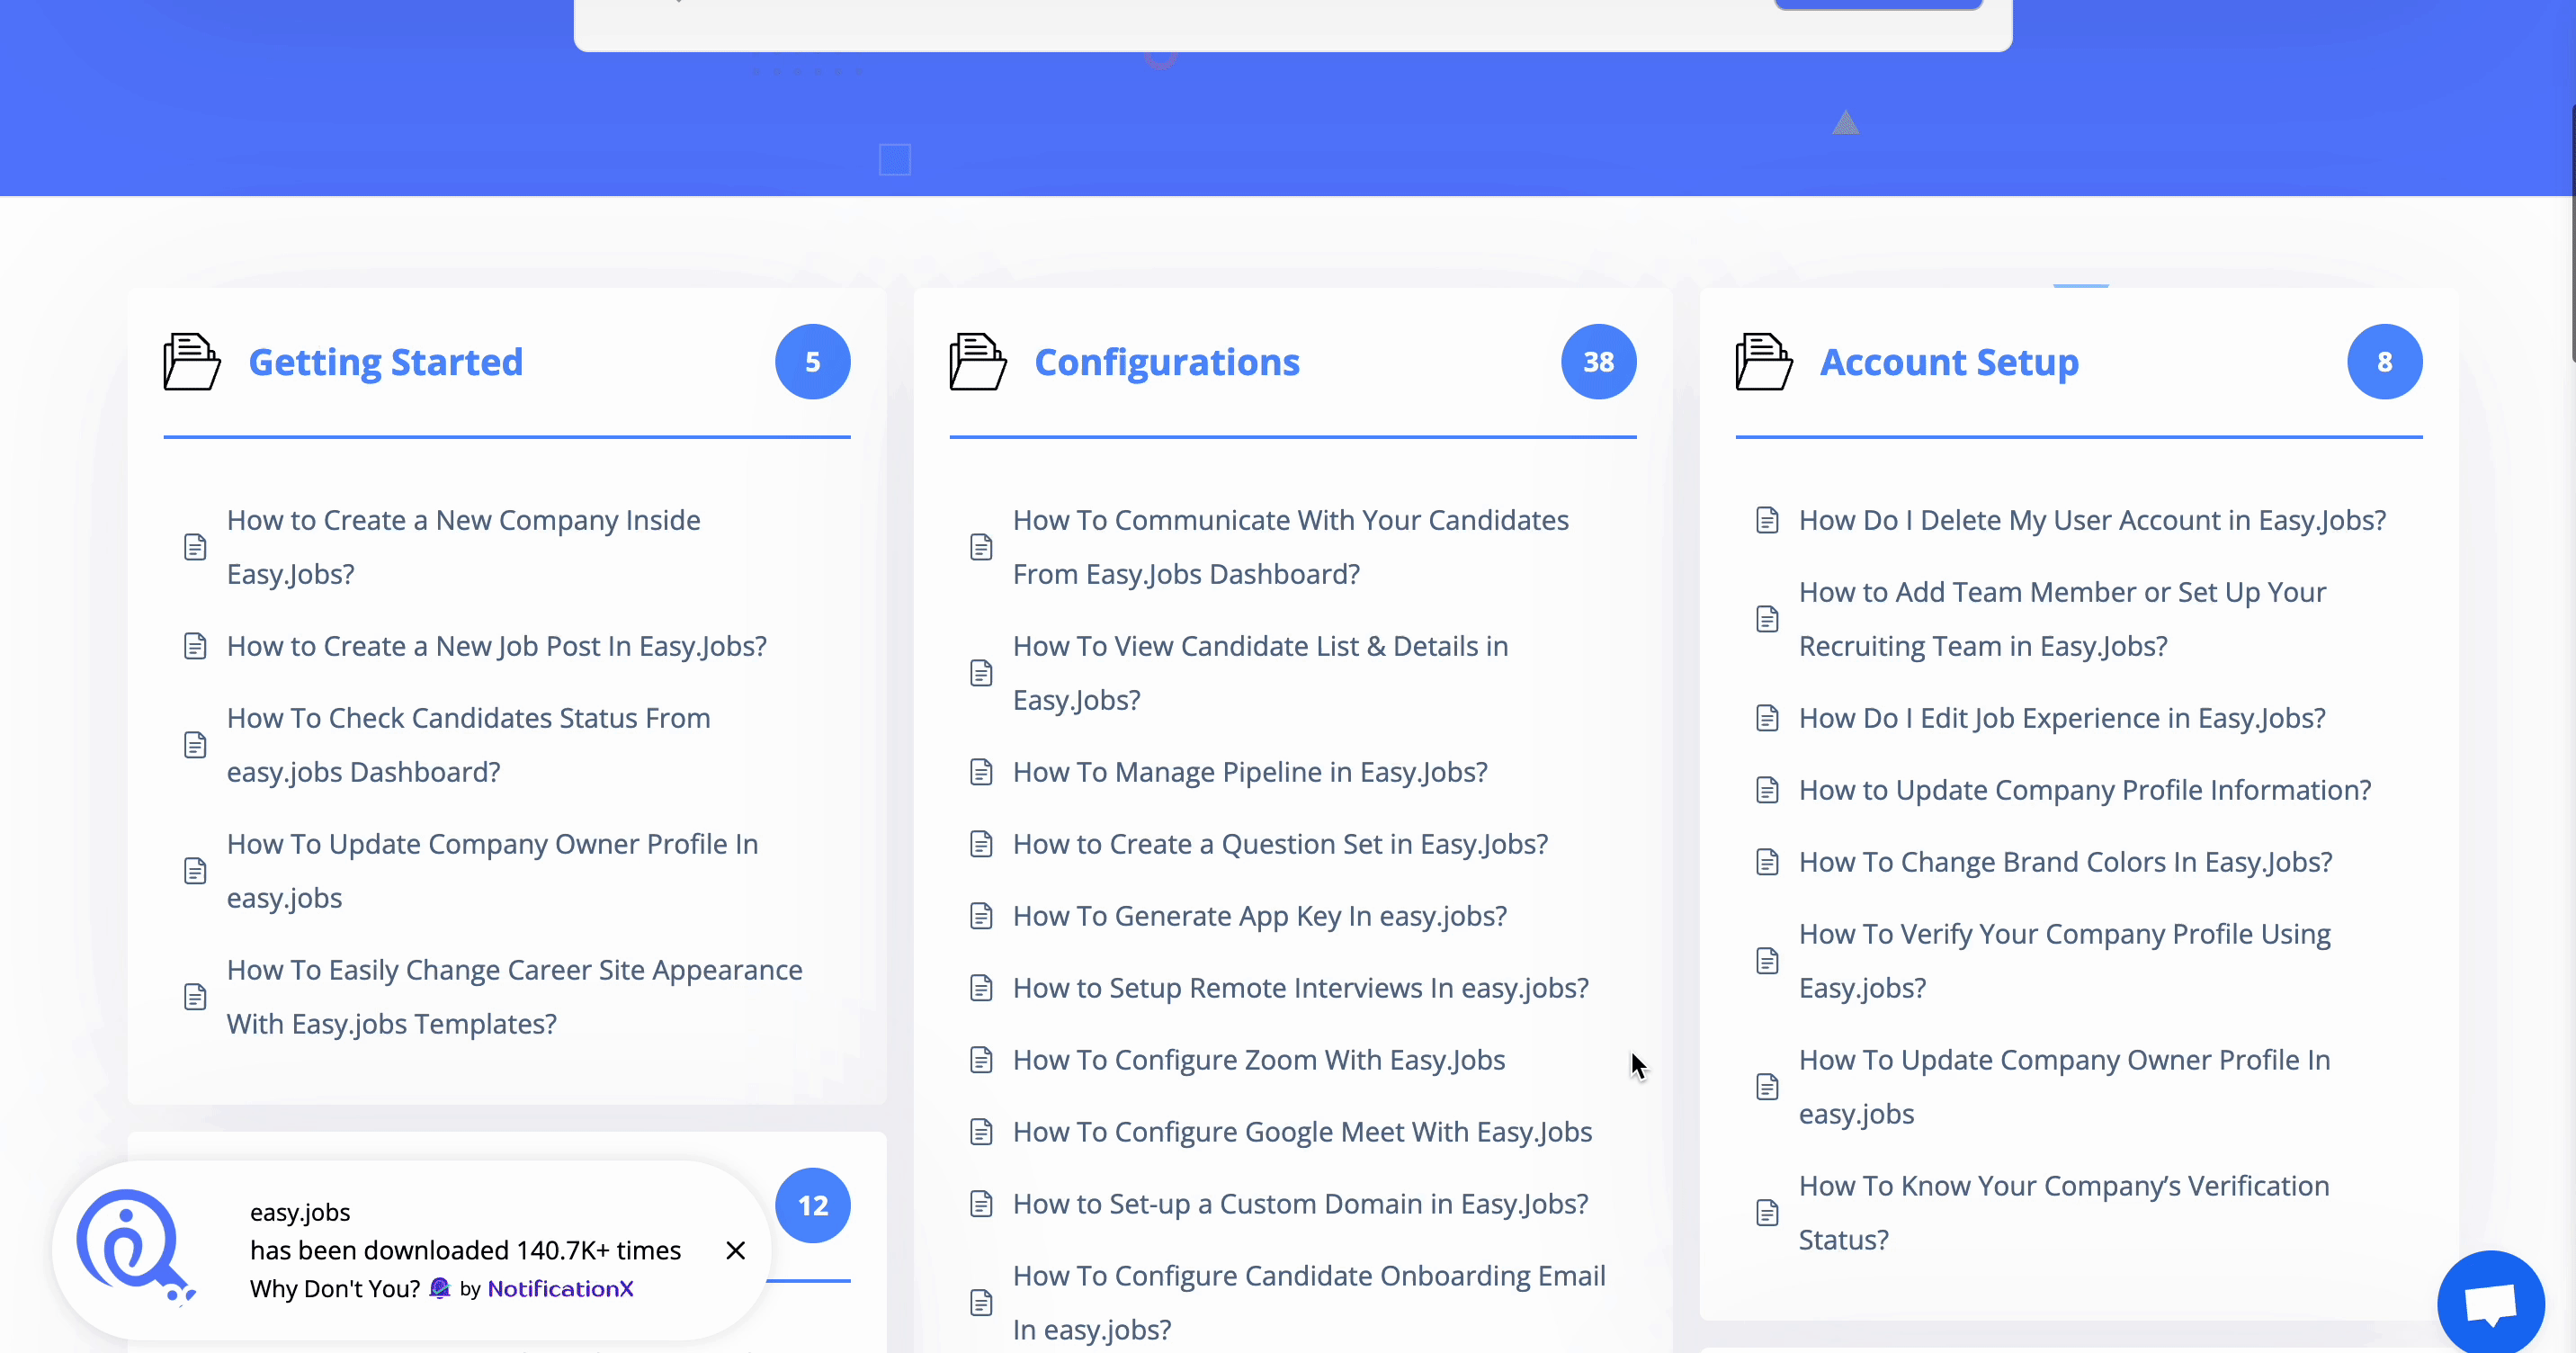Viewport: 2576px width, 1353px height.
Task: Click document icon beside 'Update Company Profile Information'
Action: pos(1767,790)
